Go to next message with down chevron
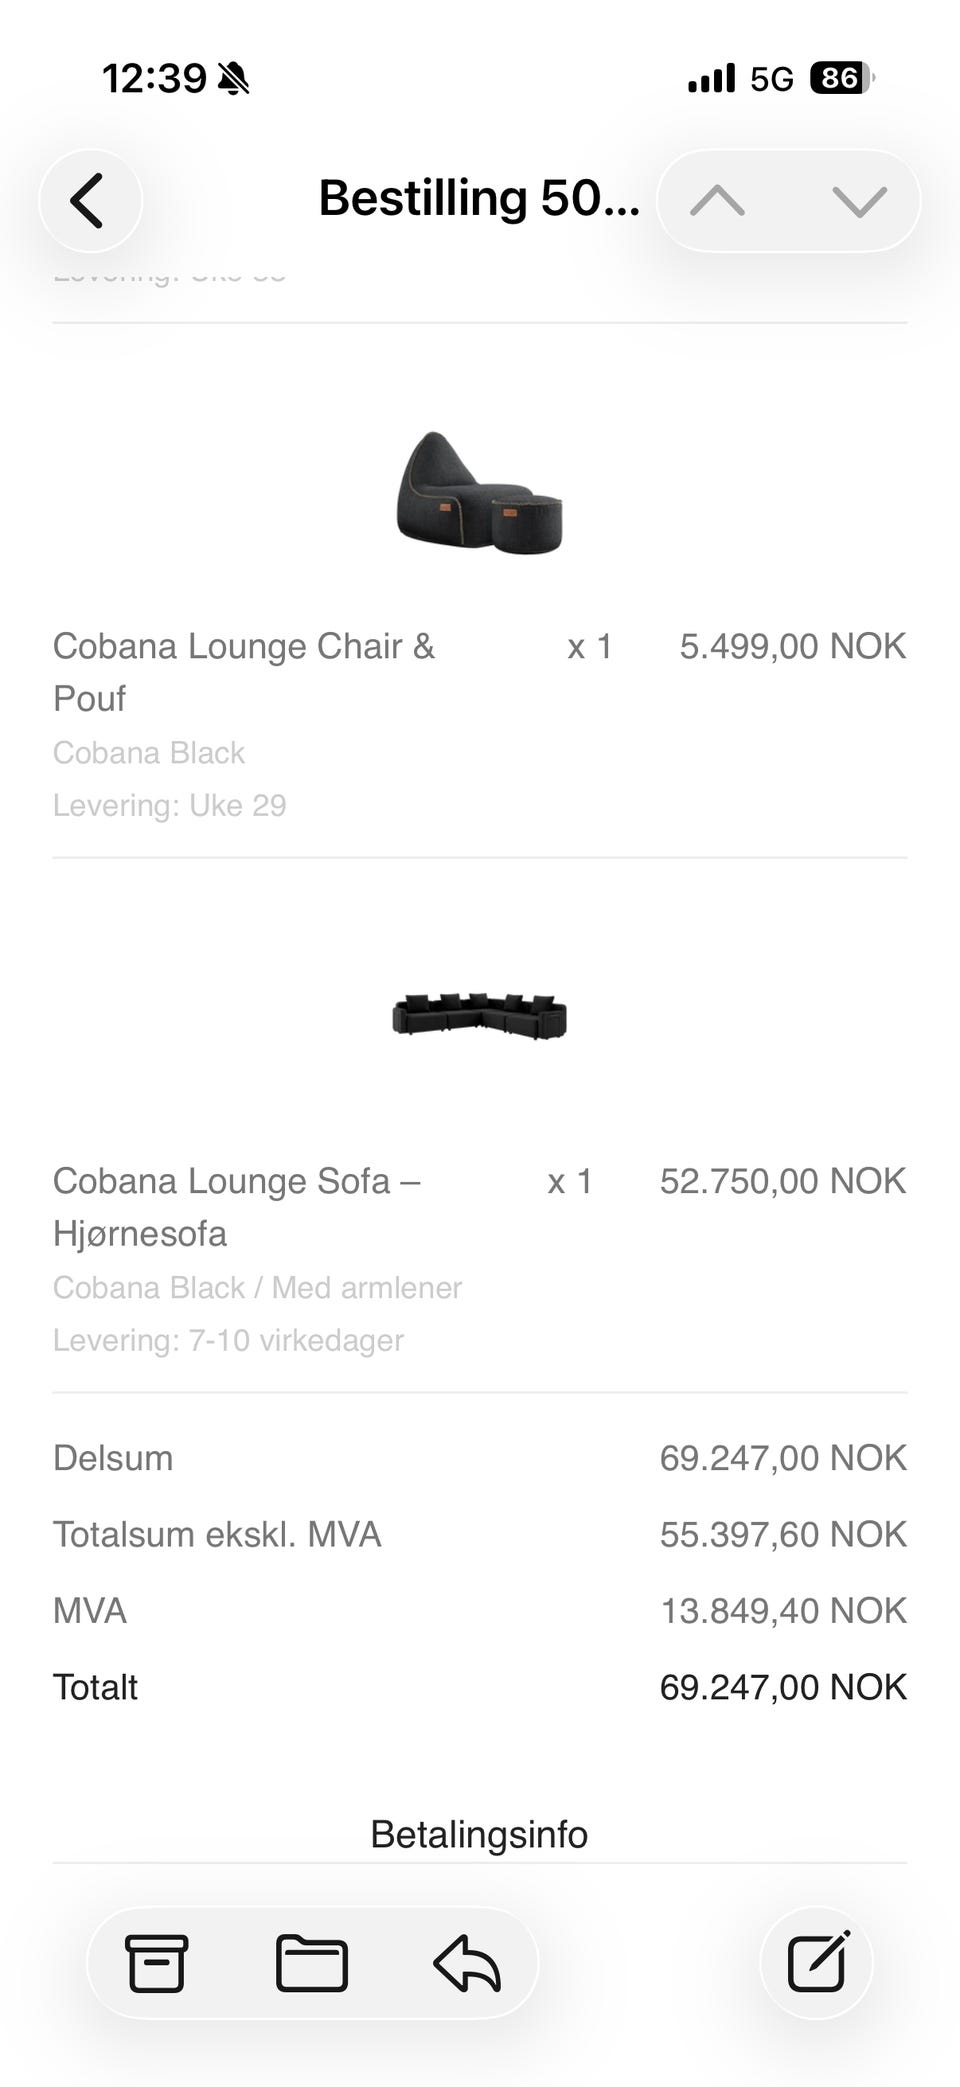The width and height of the screenshot is (960, 2087). point(859,201)
